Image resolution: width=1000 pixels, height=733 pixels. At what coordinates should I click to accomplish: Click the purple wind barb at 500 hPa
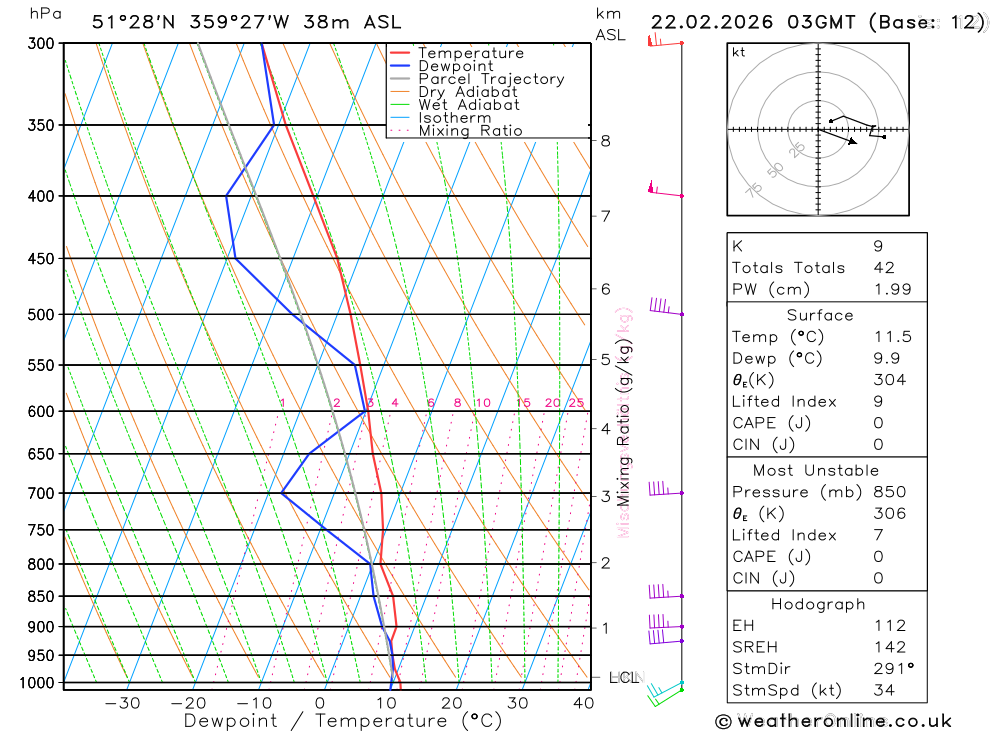[x=666, y=307]
